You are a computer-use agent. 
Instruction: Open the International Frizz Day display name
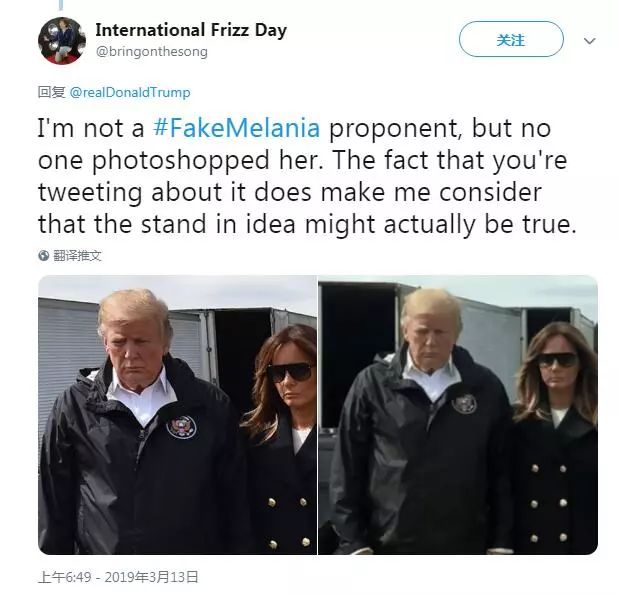click(x=190, y=30)
